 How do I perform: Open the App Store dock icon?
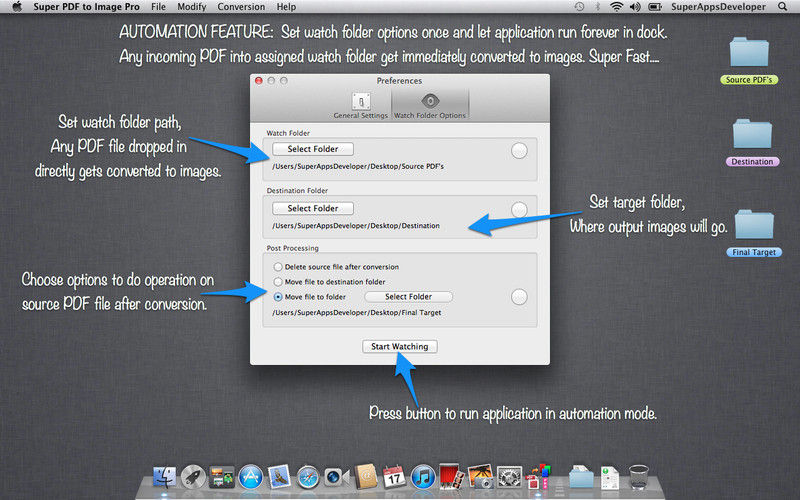(x=250, y=477)
